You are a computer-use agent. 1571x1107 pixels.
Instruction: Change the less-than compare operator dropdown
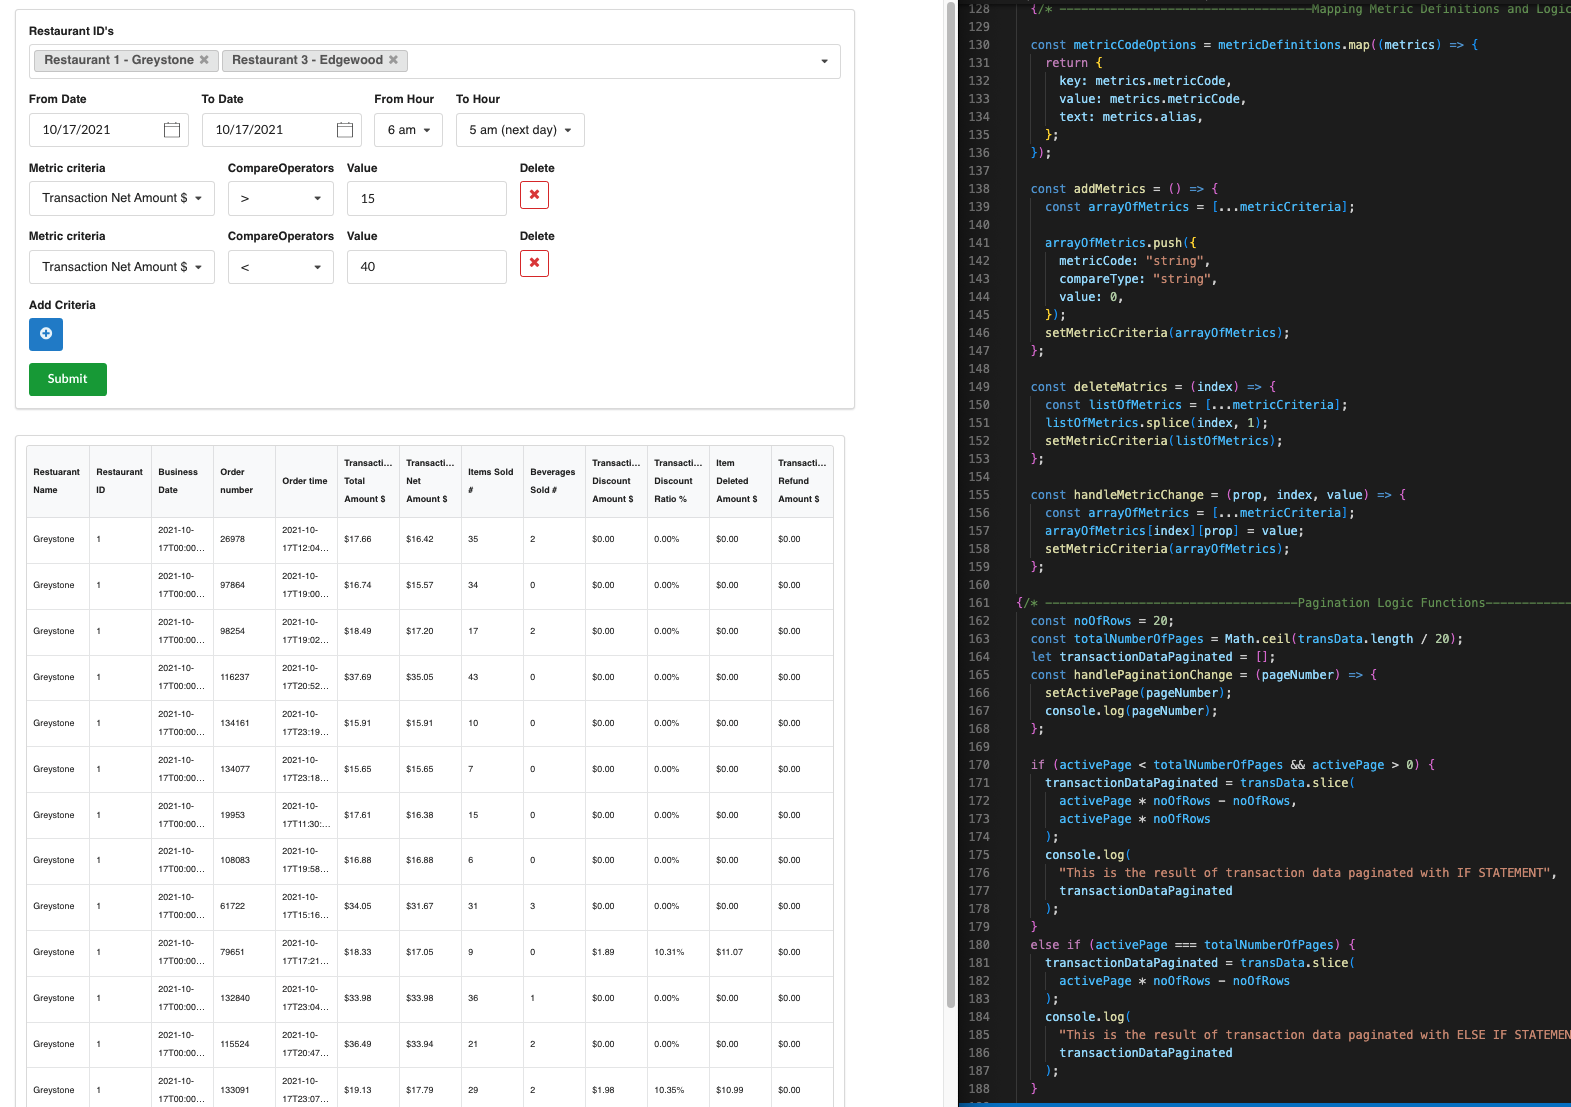coord(281,267)
